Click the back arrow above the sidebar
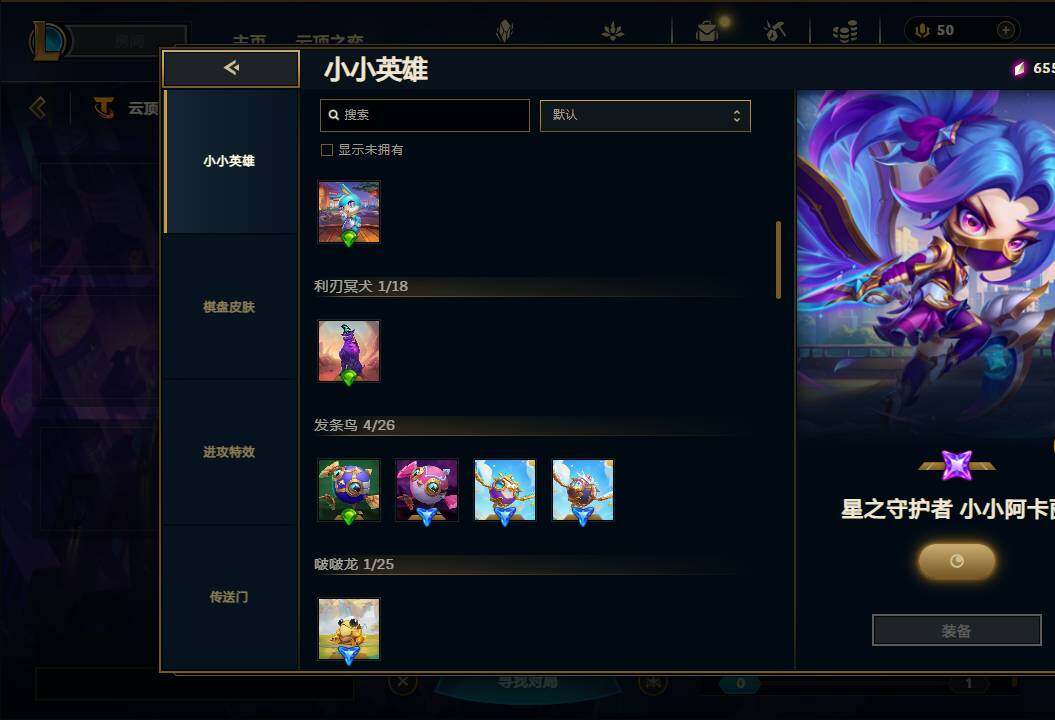The height and width of the screenshot is (720, 1055). 231,68
